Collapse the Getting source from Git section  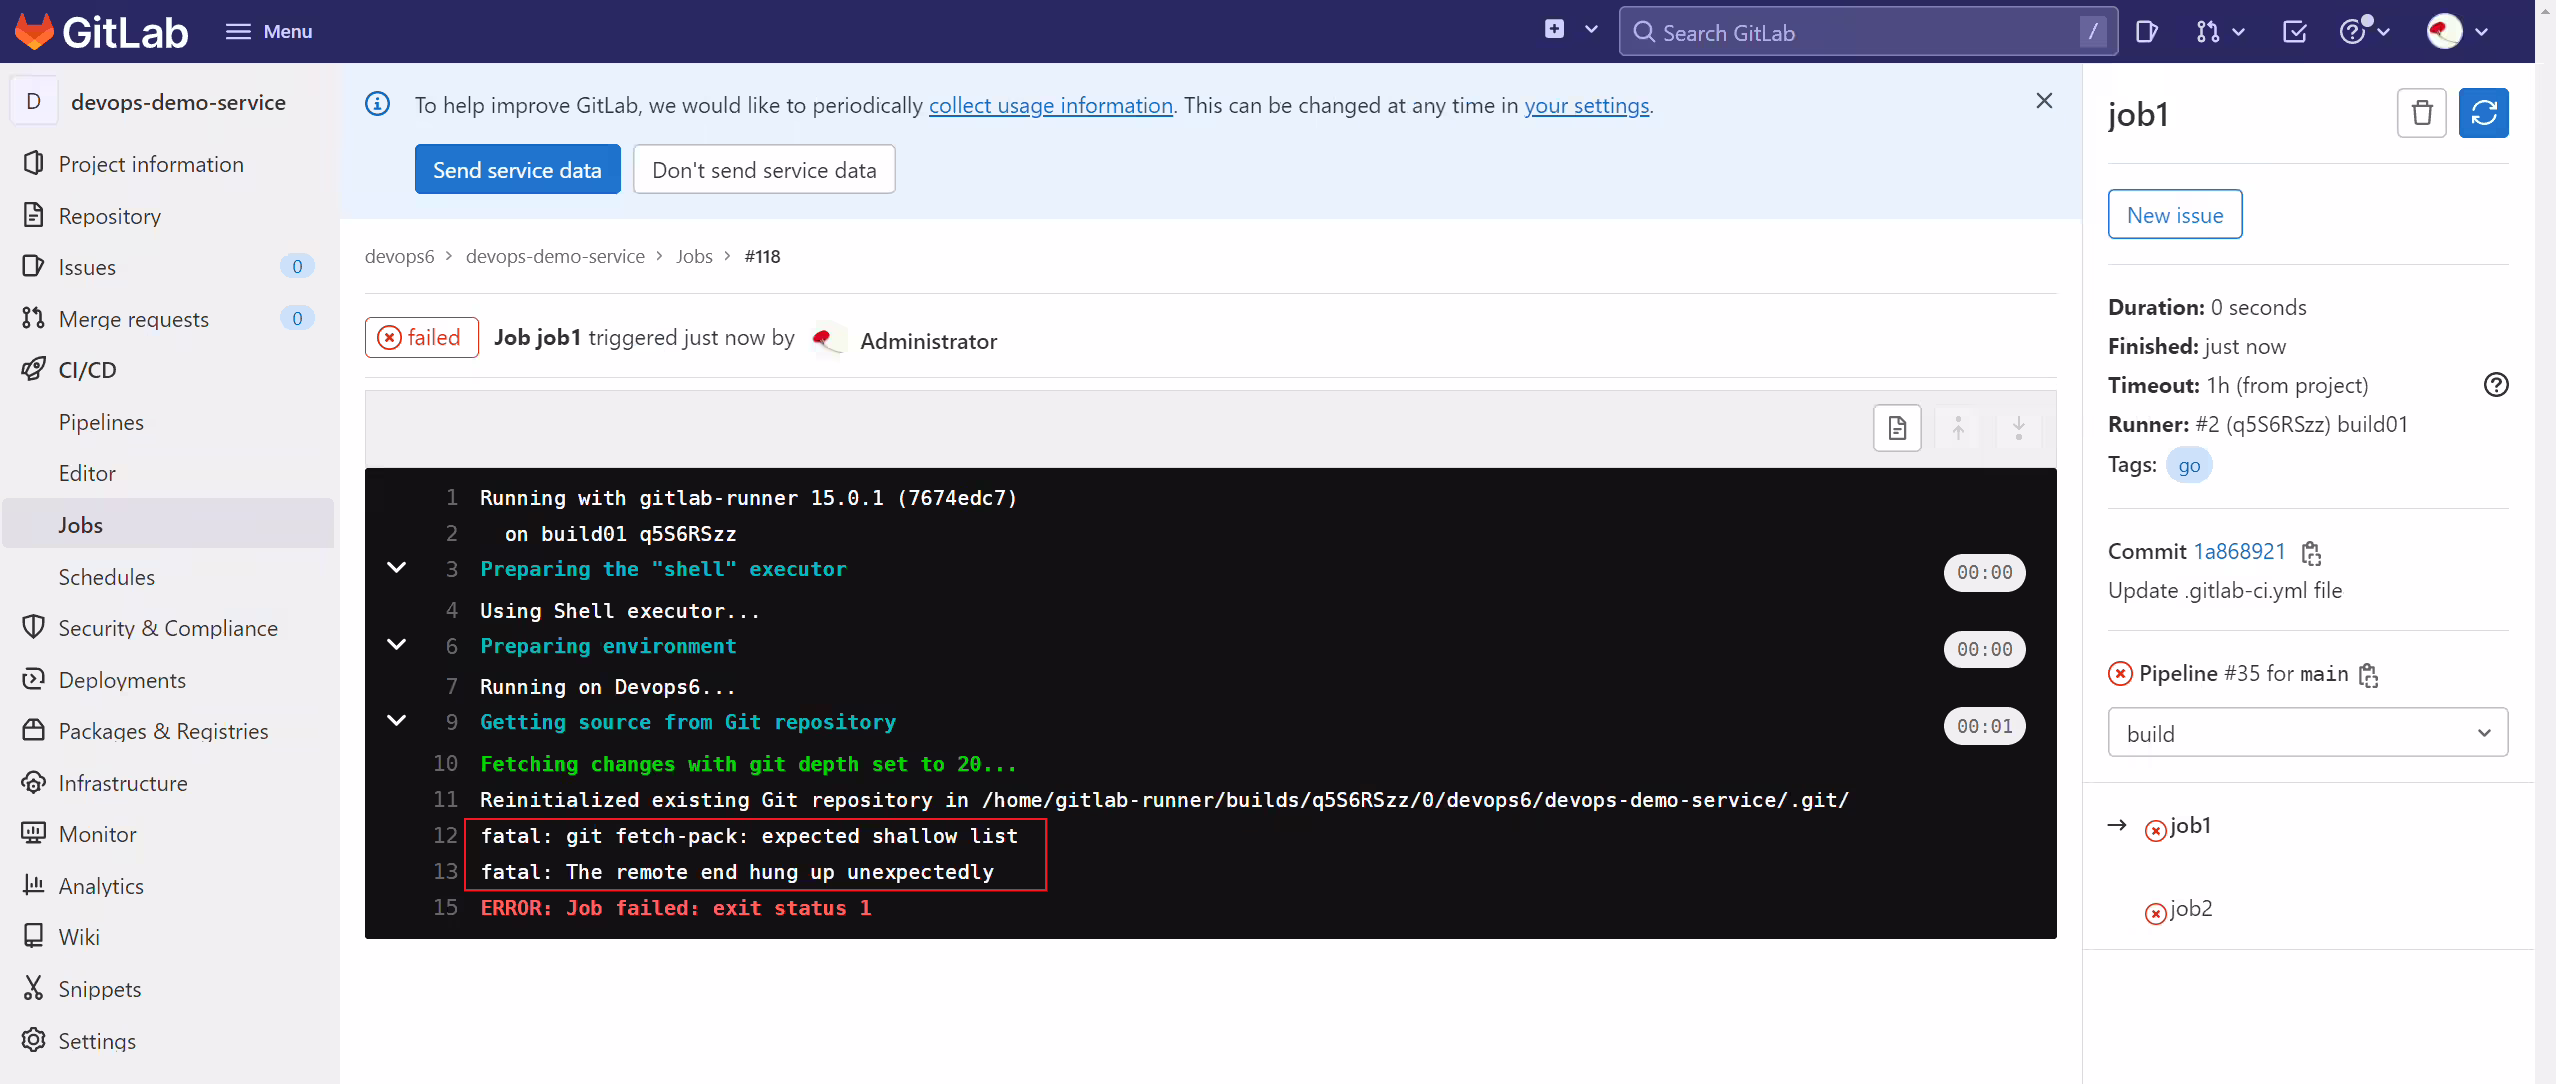pyautogui.click(x=397, y=721)
